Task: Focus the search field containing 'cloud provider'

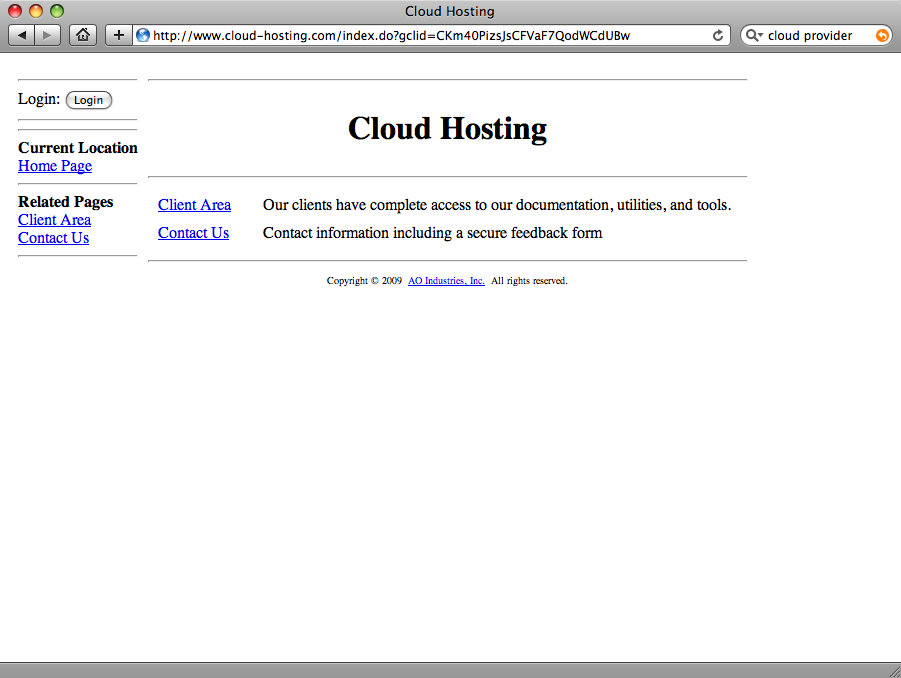Action: coord(815,35)
